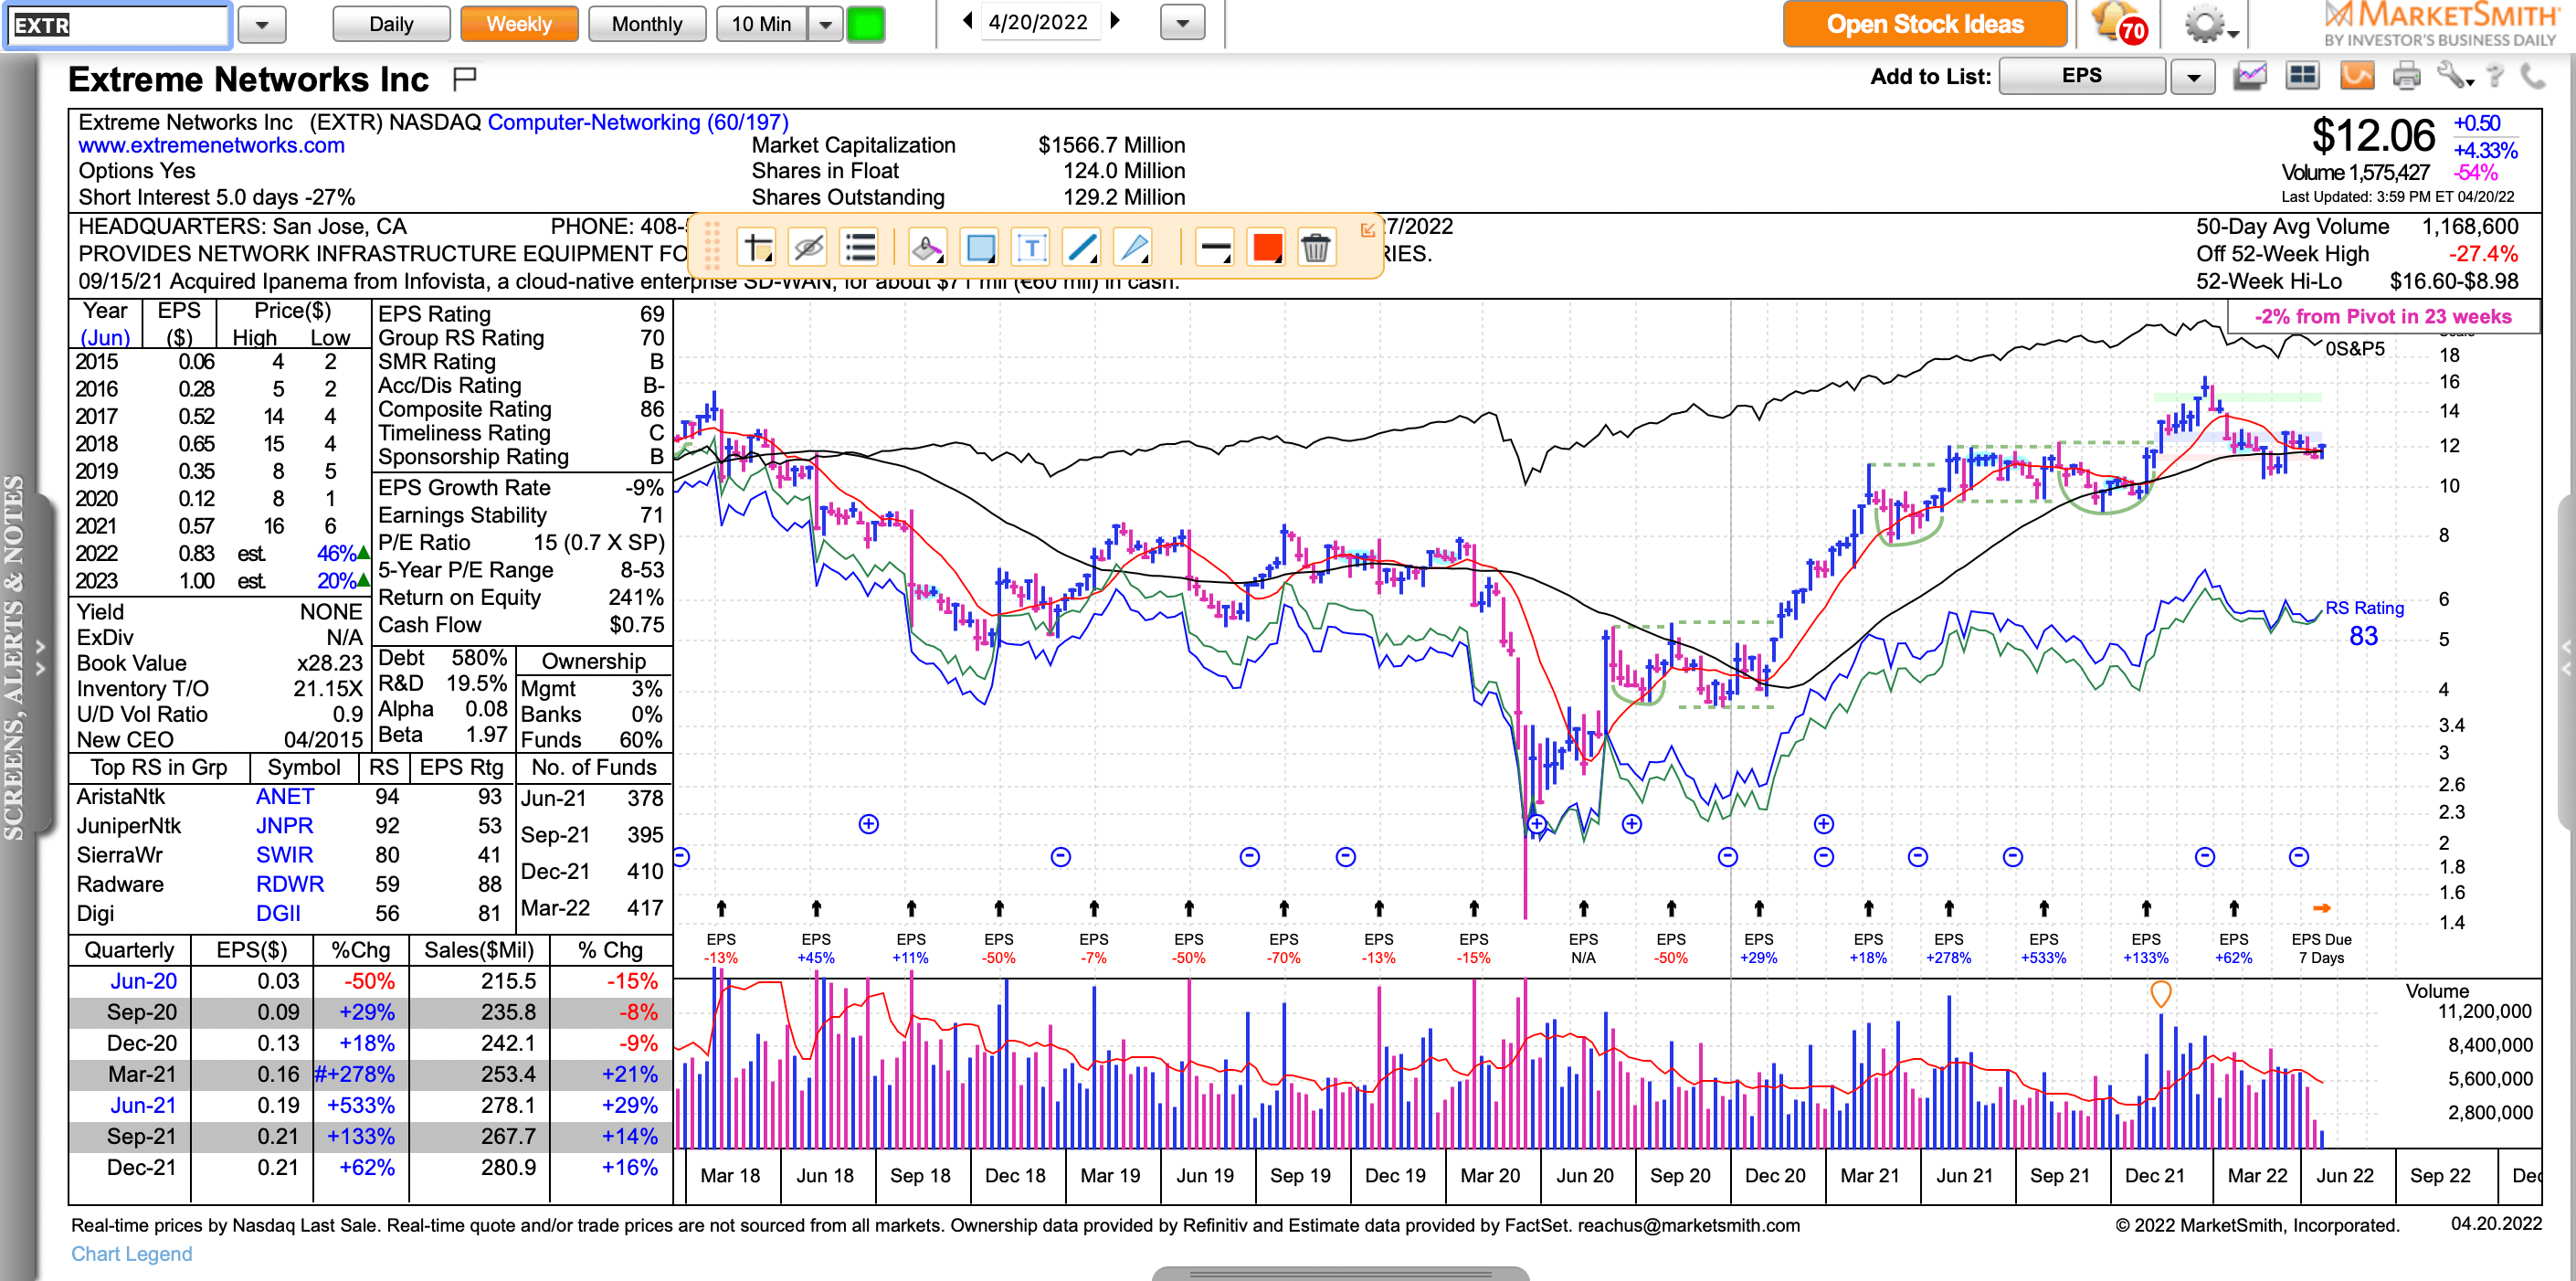Open the line thickness picker
Viewport: 2576px width, 1281px height.
(1214, 247)
